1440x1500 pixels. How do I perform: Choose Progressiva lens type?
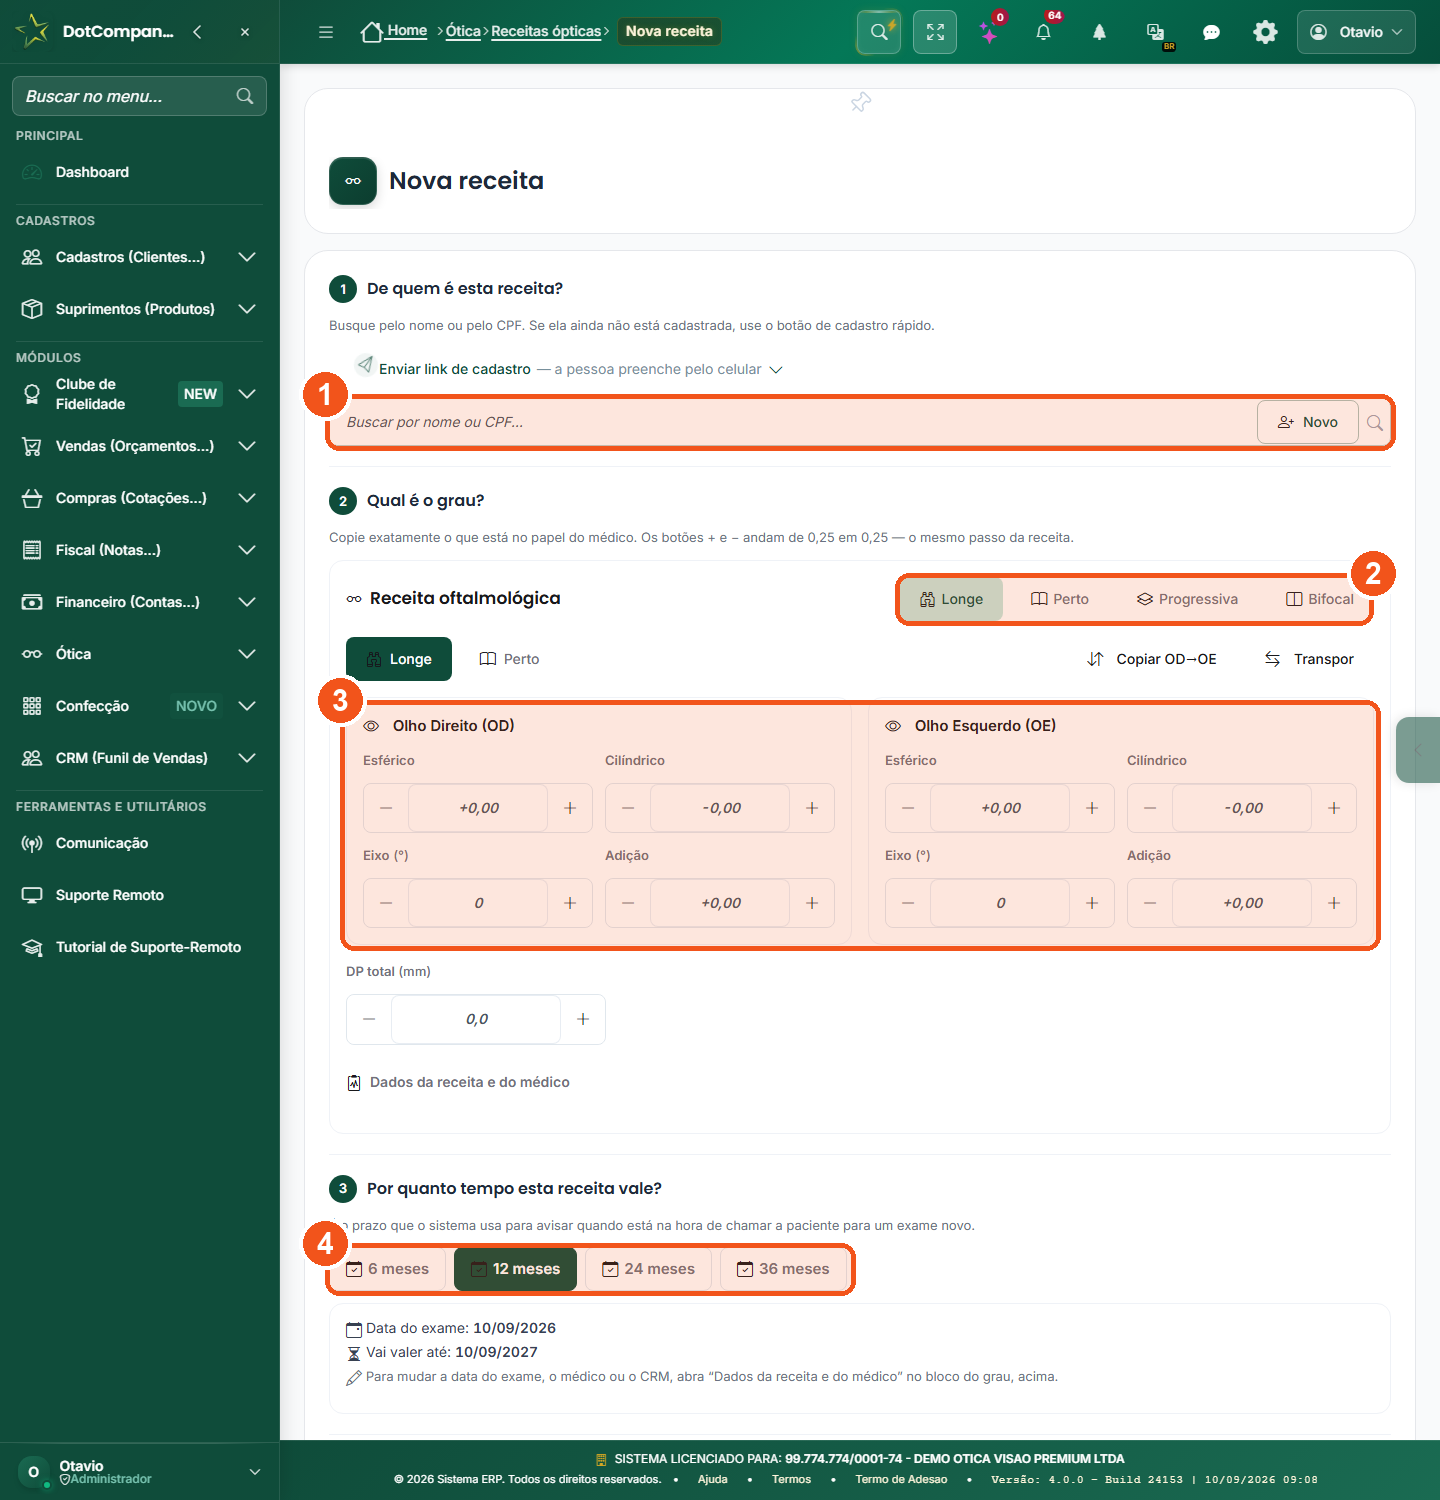1187,599
